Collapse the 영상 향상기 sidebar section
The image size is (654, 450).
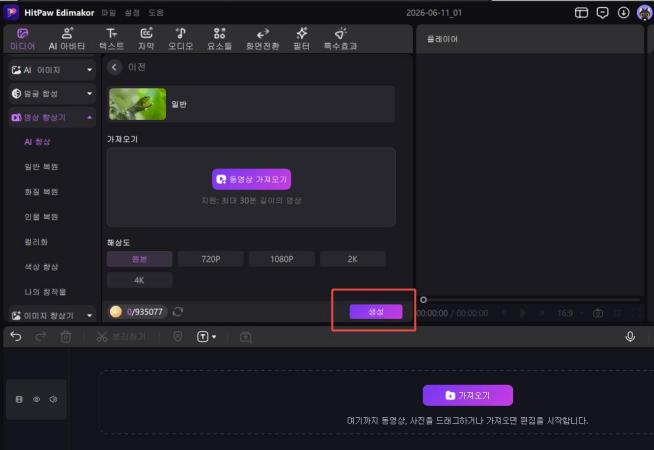pyautogui.click(x=52, y=118)
